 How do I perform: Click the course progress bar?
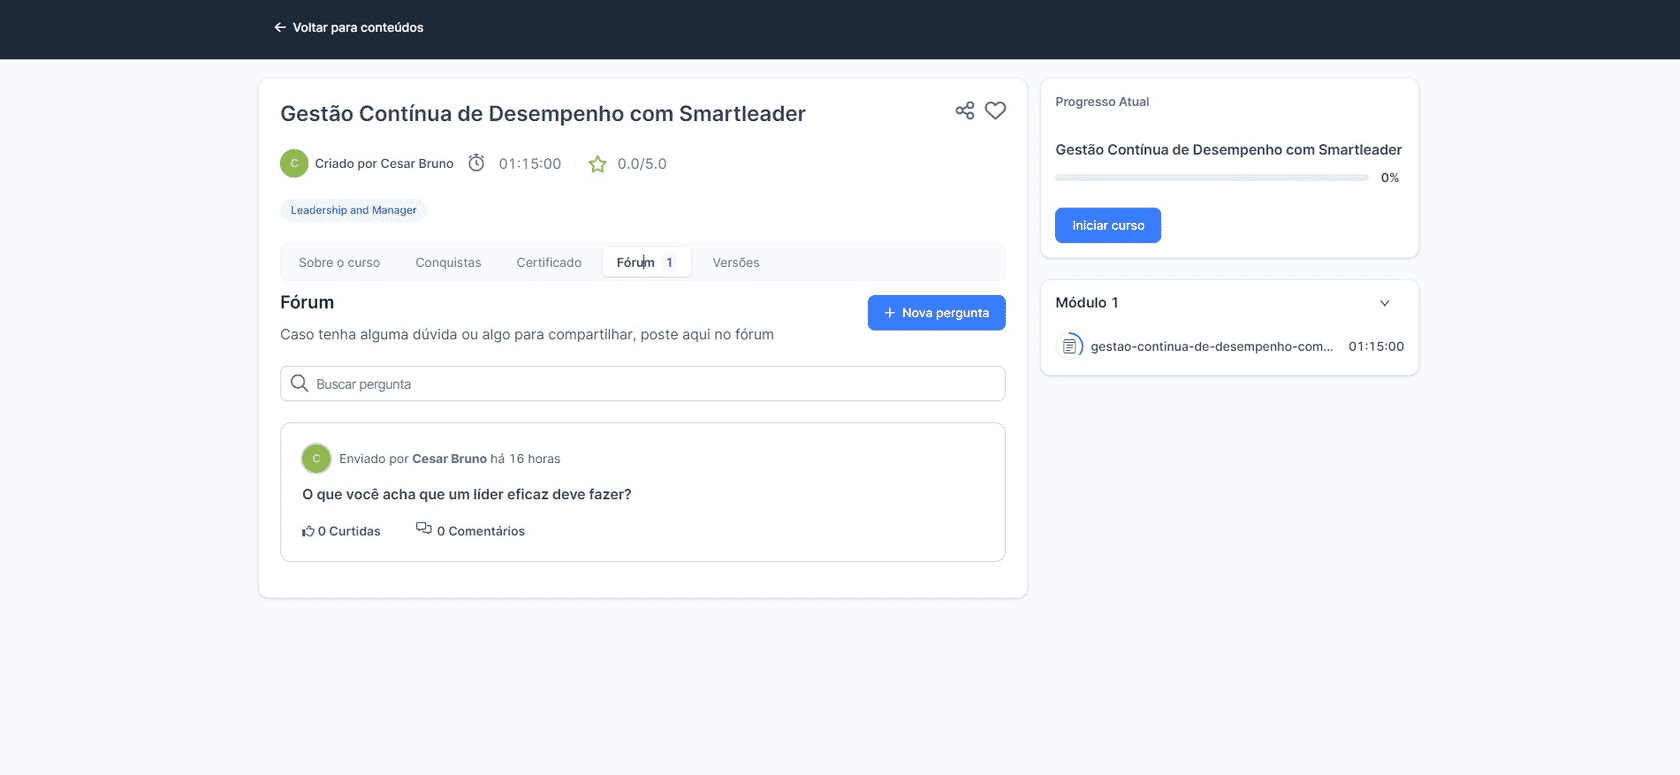coord(1211,178)
